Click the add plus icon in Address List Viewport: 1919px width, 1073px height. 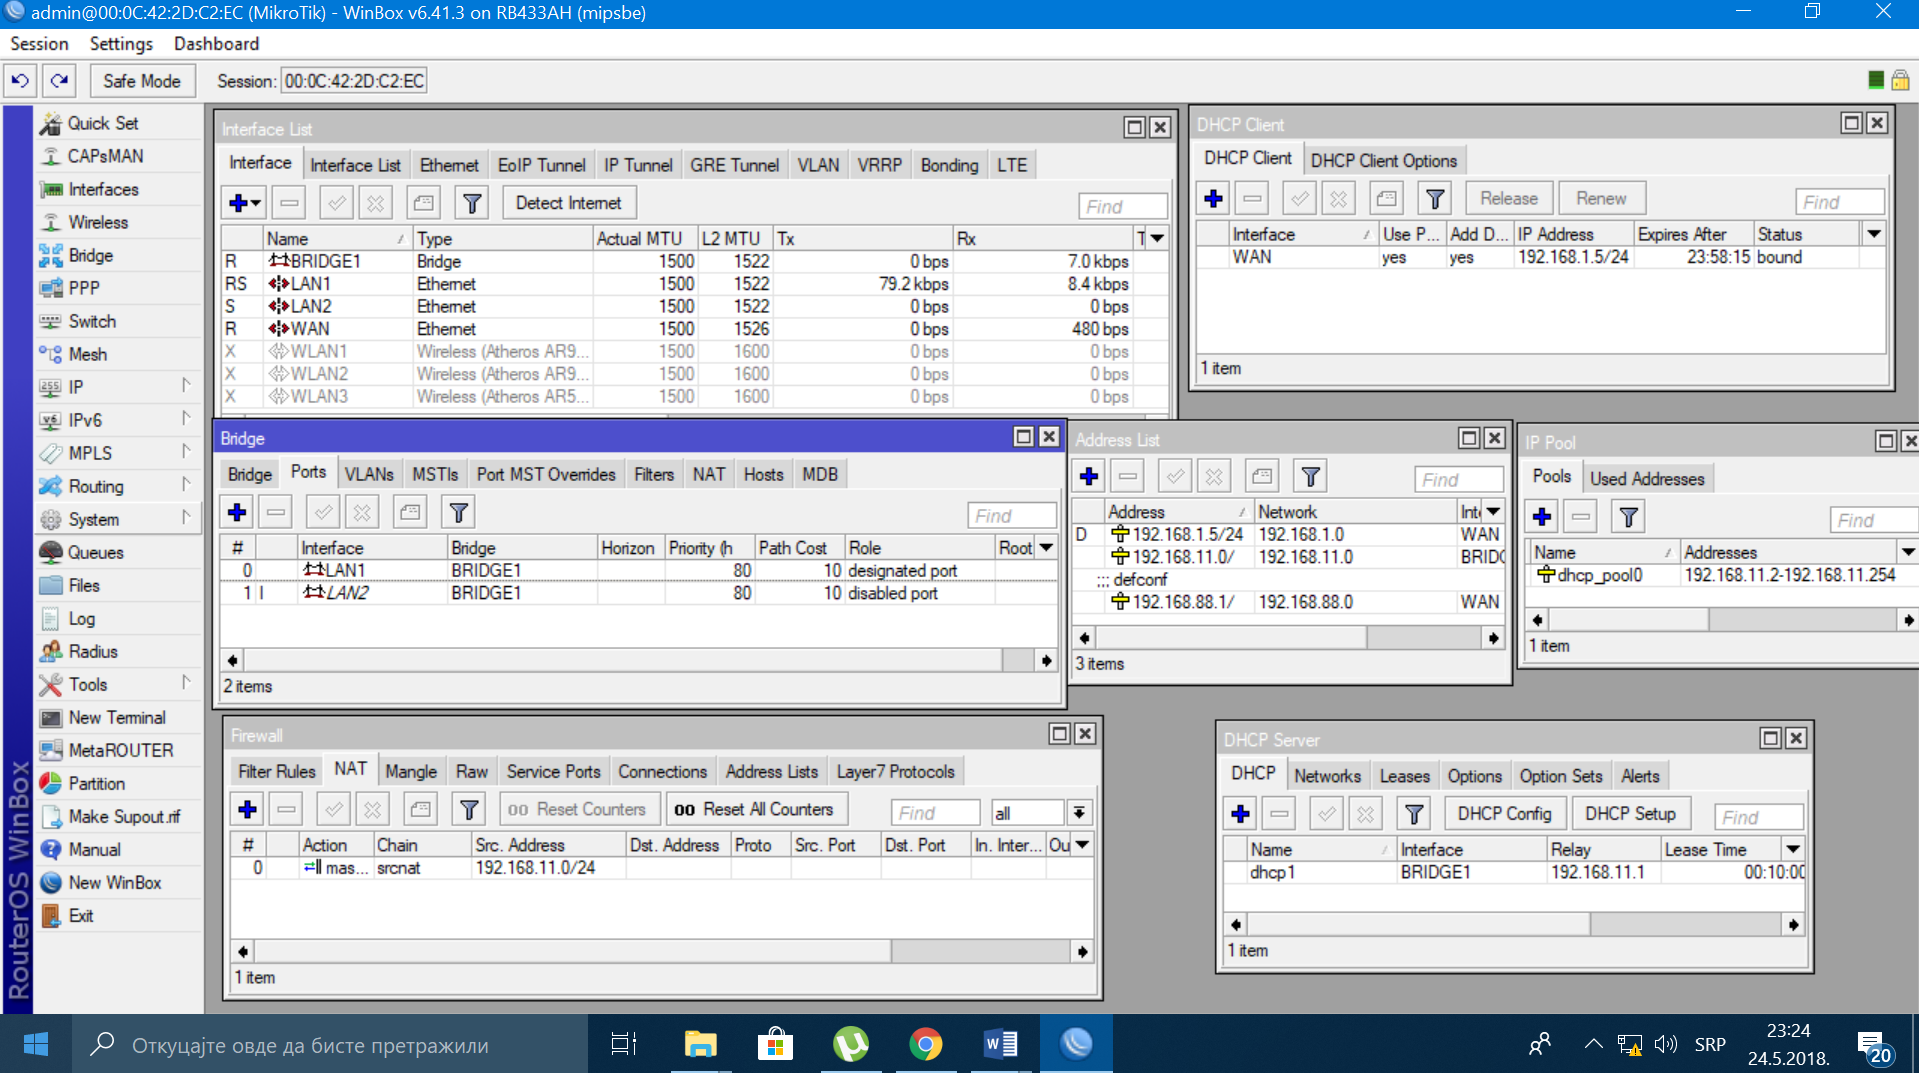[1089, 477]
